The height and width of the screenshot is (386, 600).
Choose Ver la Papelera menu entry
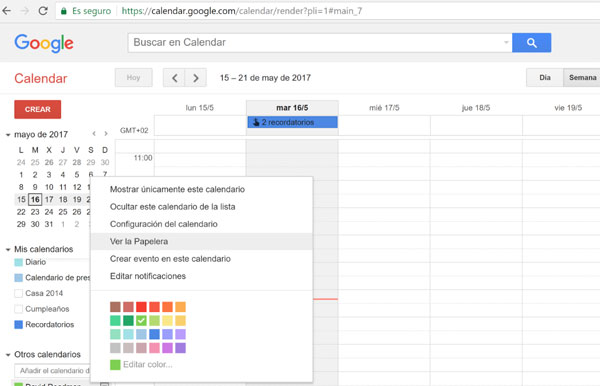point(202,241)
